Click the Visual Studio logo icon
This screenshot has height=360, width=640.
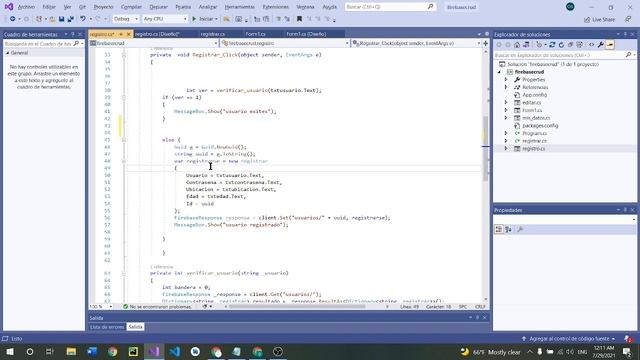coord(9,7)
